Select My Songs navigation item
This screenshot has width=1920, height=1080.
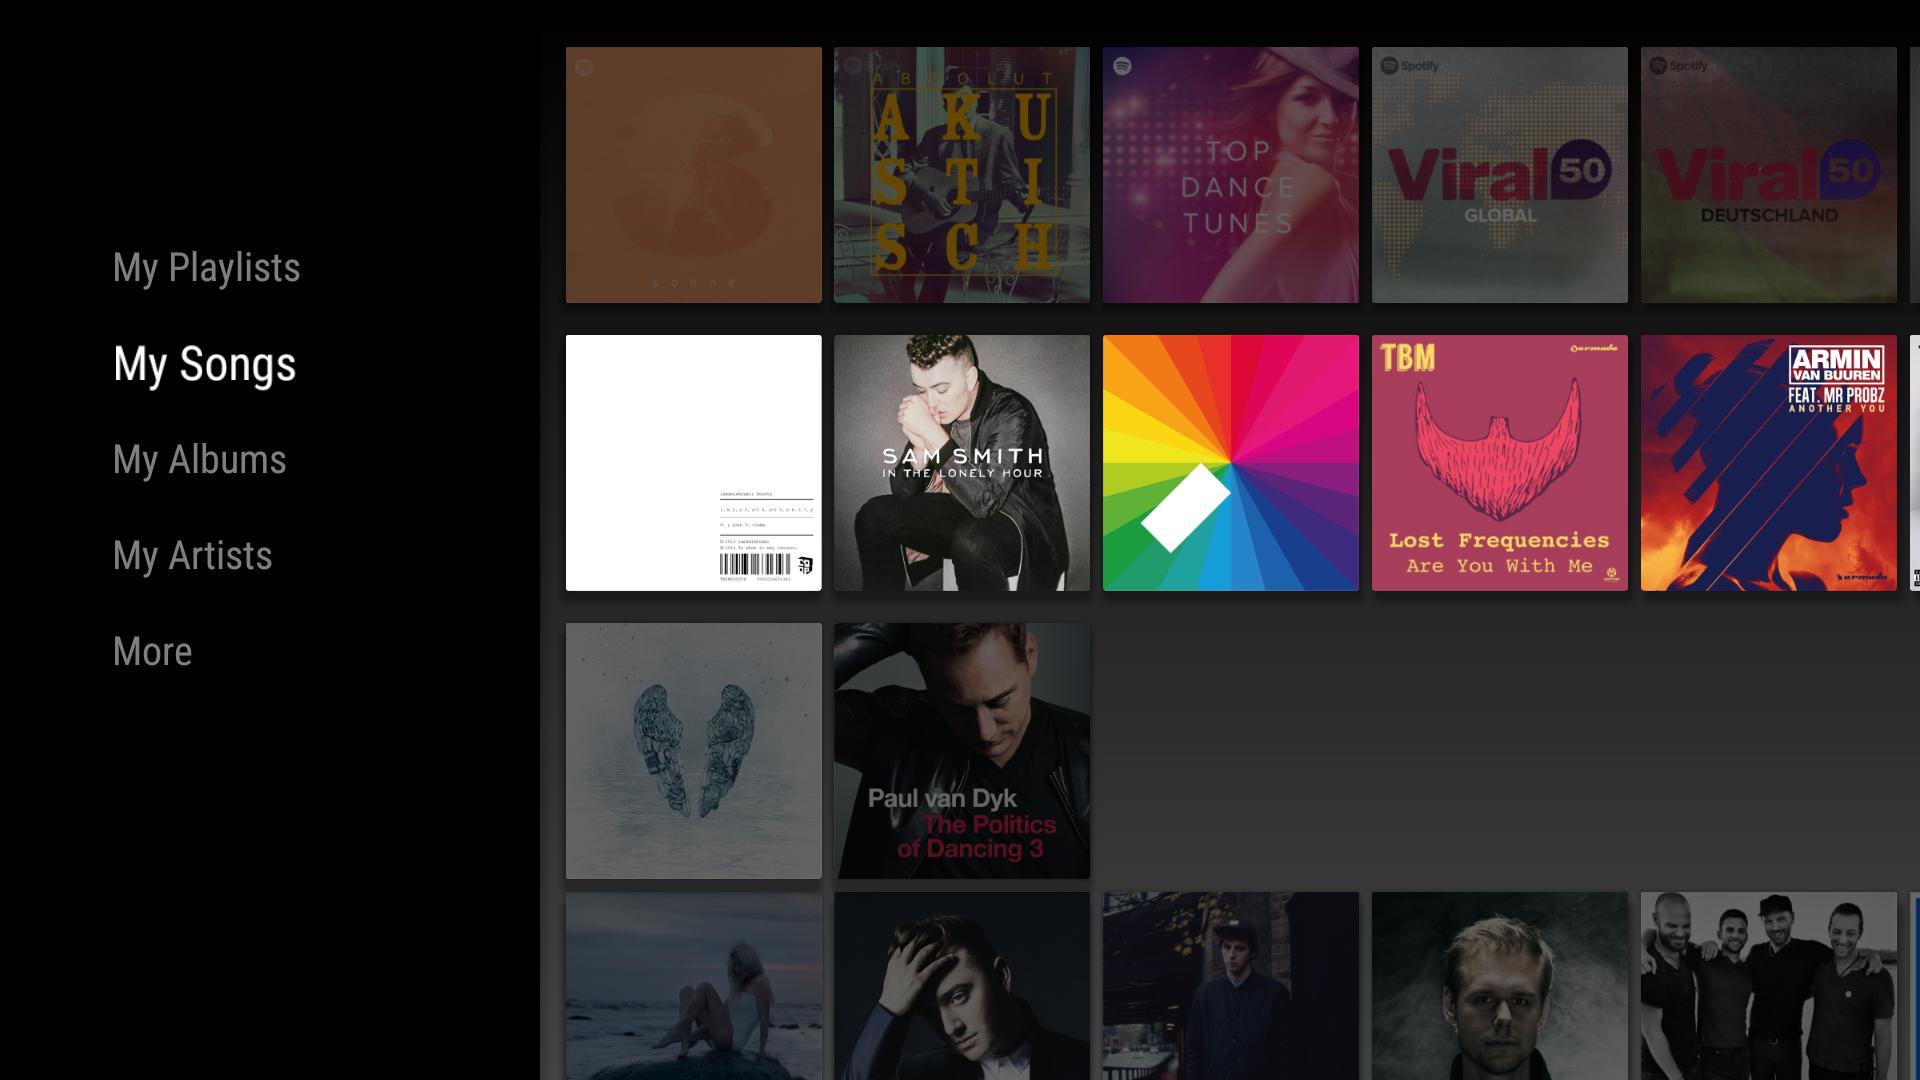(204, 363)
